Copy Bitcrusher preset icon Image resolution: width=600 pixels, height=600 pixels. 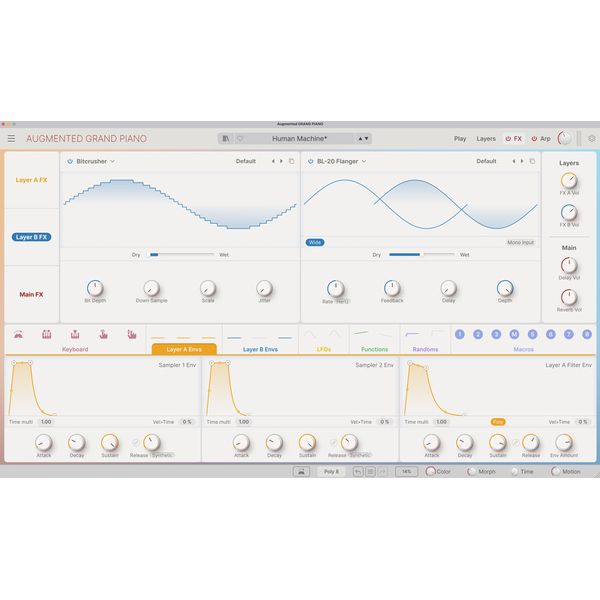[292, 161]
